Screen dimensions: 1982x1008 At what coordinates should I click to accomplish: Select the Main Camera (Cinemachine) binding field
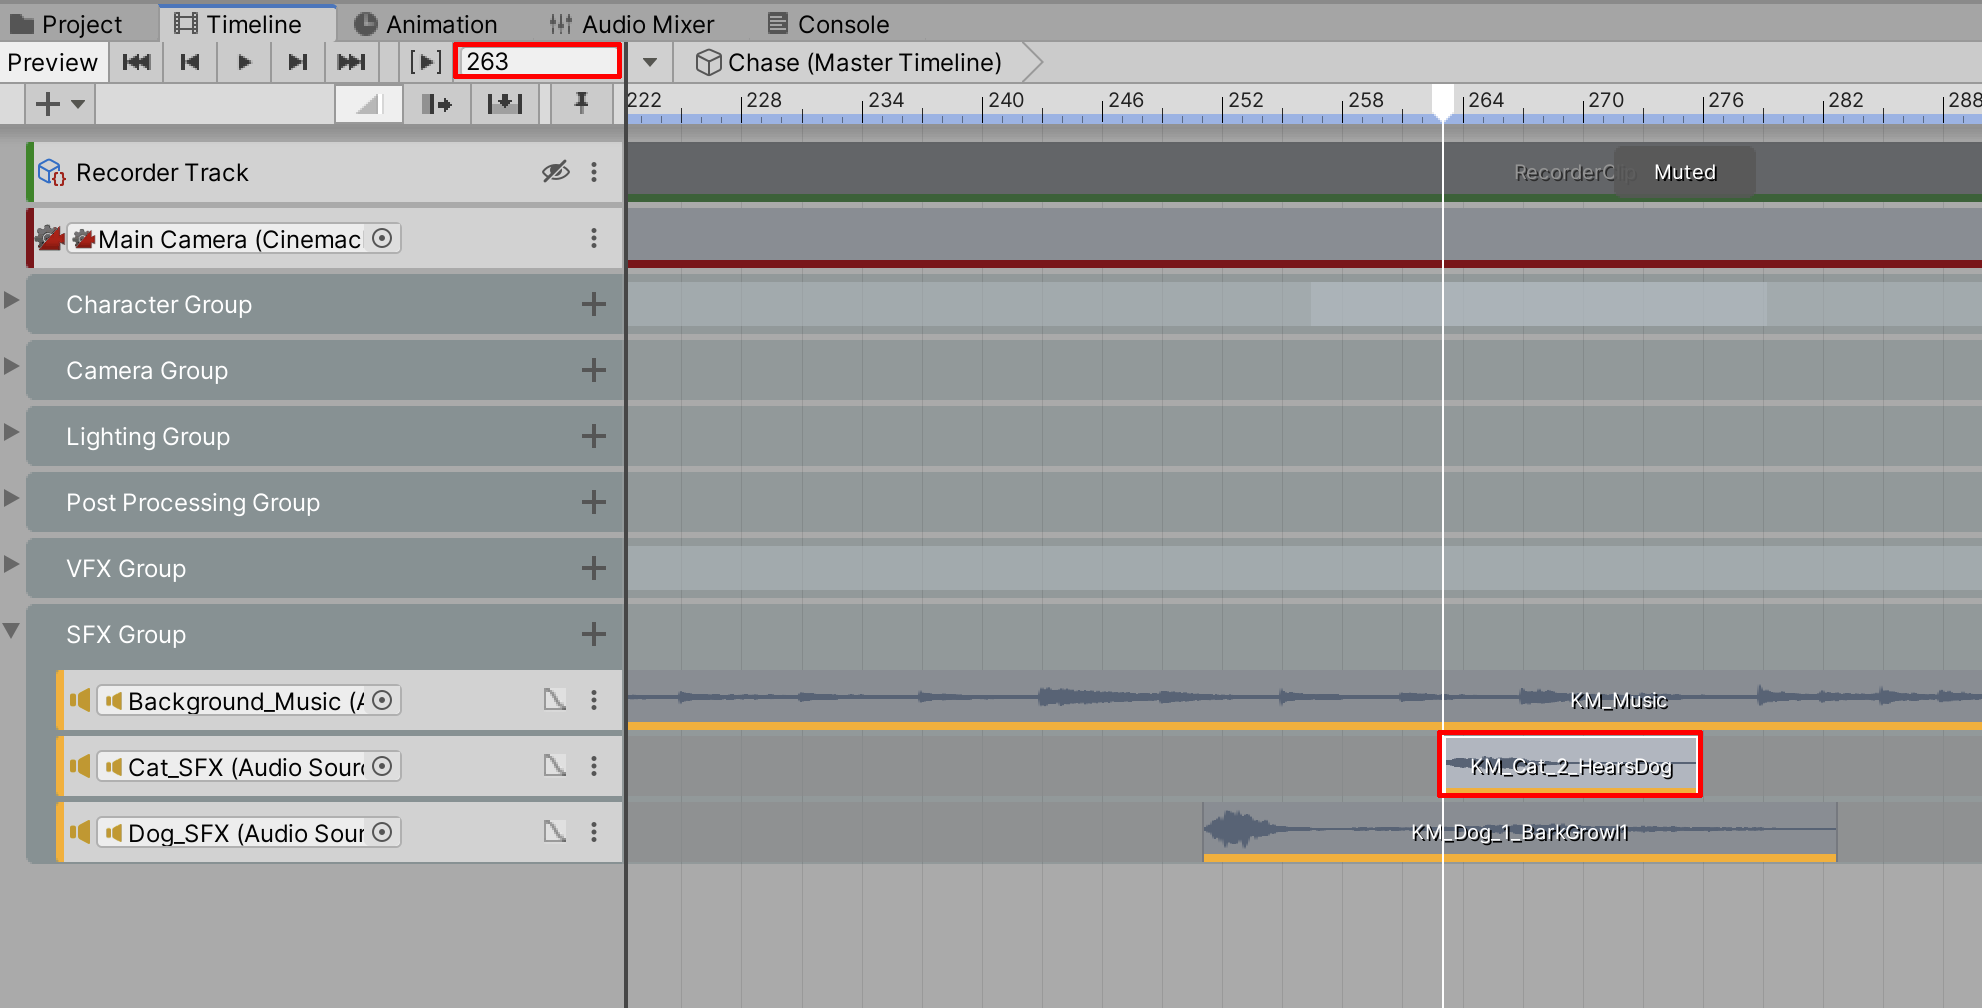click(x=234, y=238)
